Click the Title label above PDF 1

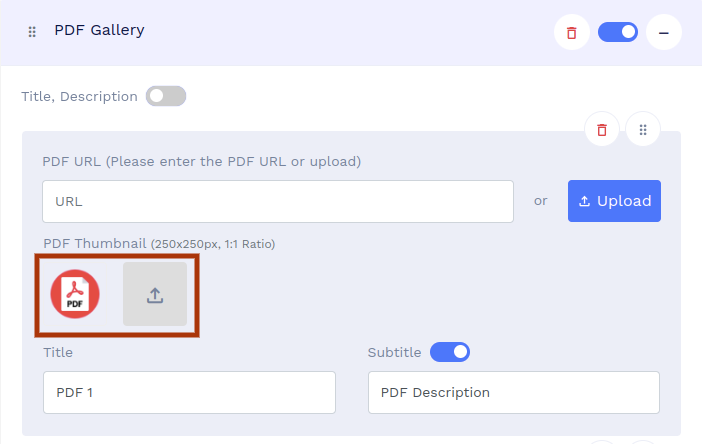coord(58,352)
